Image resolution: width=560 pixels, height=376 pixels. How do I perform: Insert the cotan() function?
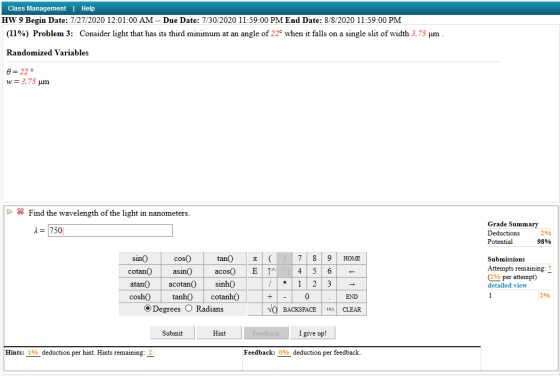[140, 271]
